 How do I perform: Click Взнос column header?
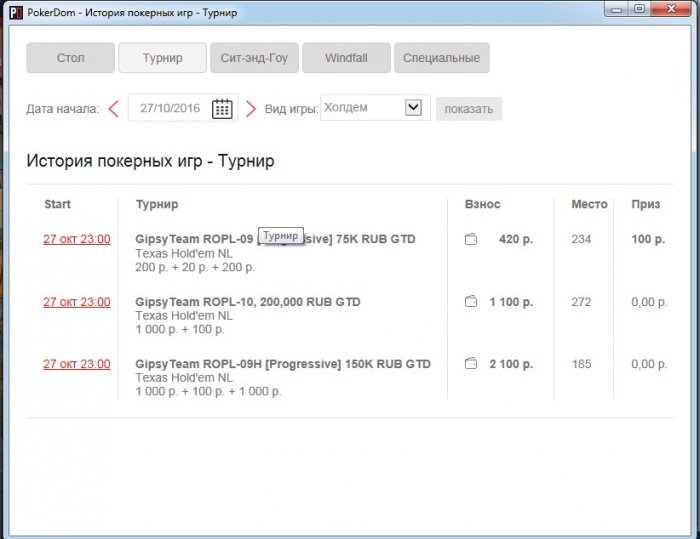[x=483, y=204]
